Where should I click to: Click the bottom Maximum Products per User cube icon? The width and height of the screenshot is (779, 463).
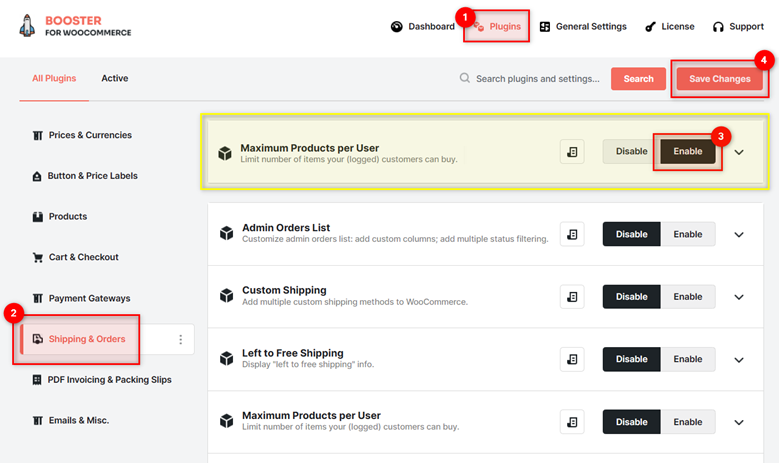pos(227,420)
